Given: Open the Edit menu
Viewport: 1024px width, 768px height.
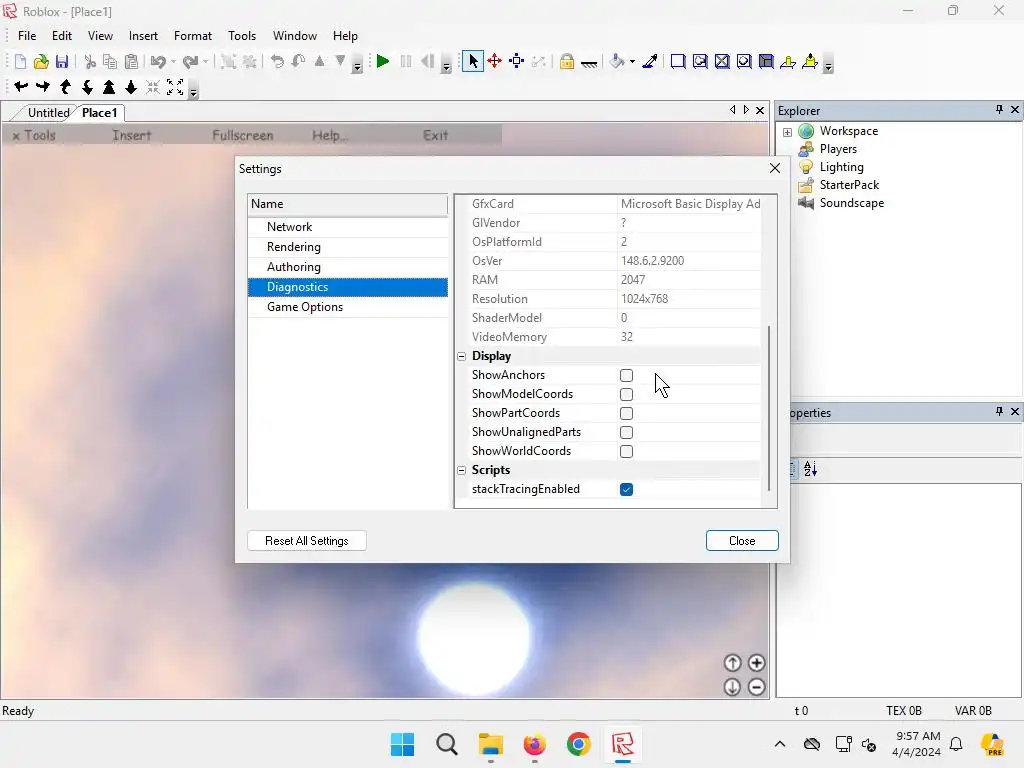Looking at the screenshot, I should (x=62, y=36).
